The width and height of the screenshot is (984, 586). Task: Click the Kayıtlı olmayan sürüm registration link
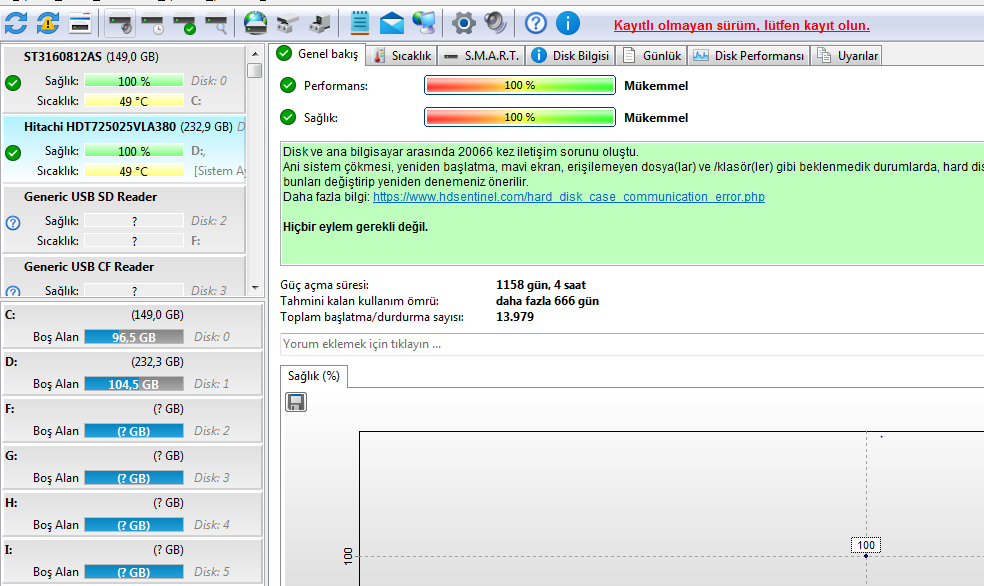741,26
